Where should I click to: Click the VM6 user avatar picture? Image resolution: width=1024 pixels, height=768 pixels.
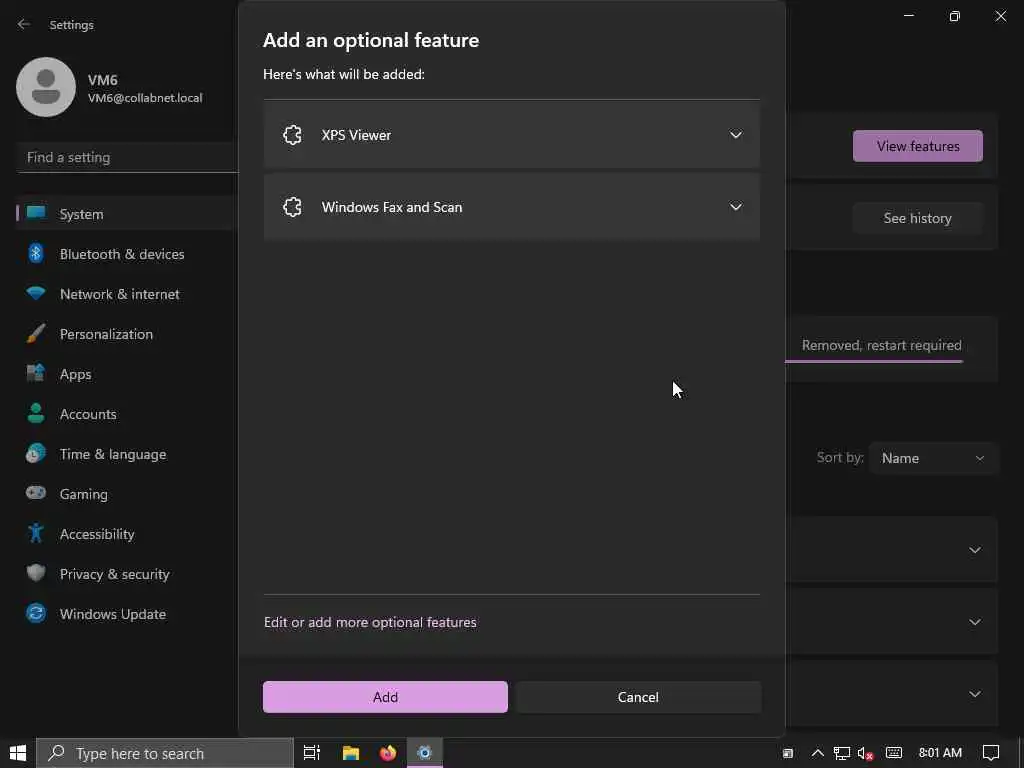pyautogui.click(x=46, y=87)
